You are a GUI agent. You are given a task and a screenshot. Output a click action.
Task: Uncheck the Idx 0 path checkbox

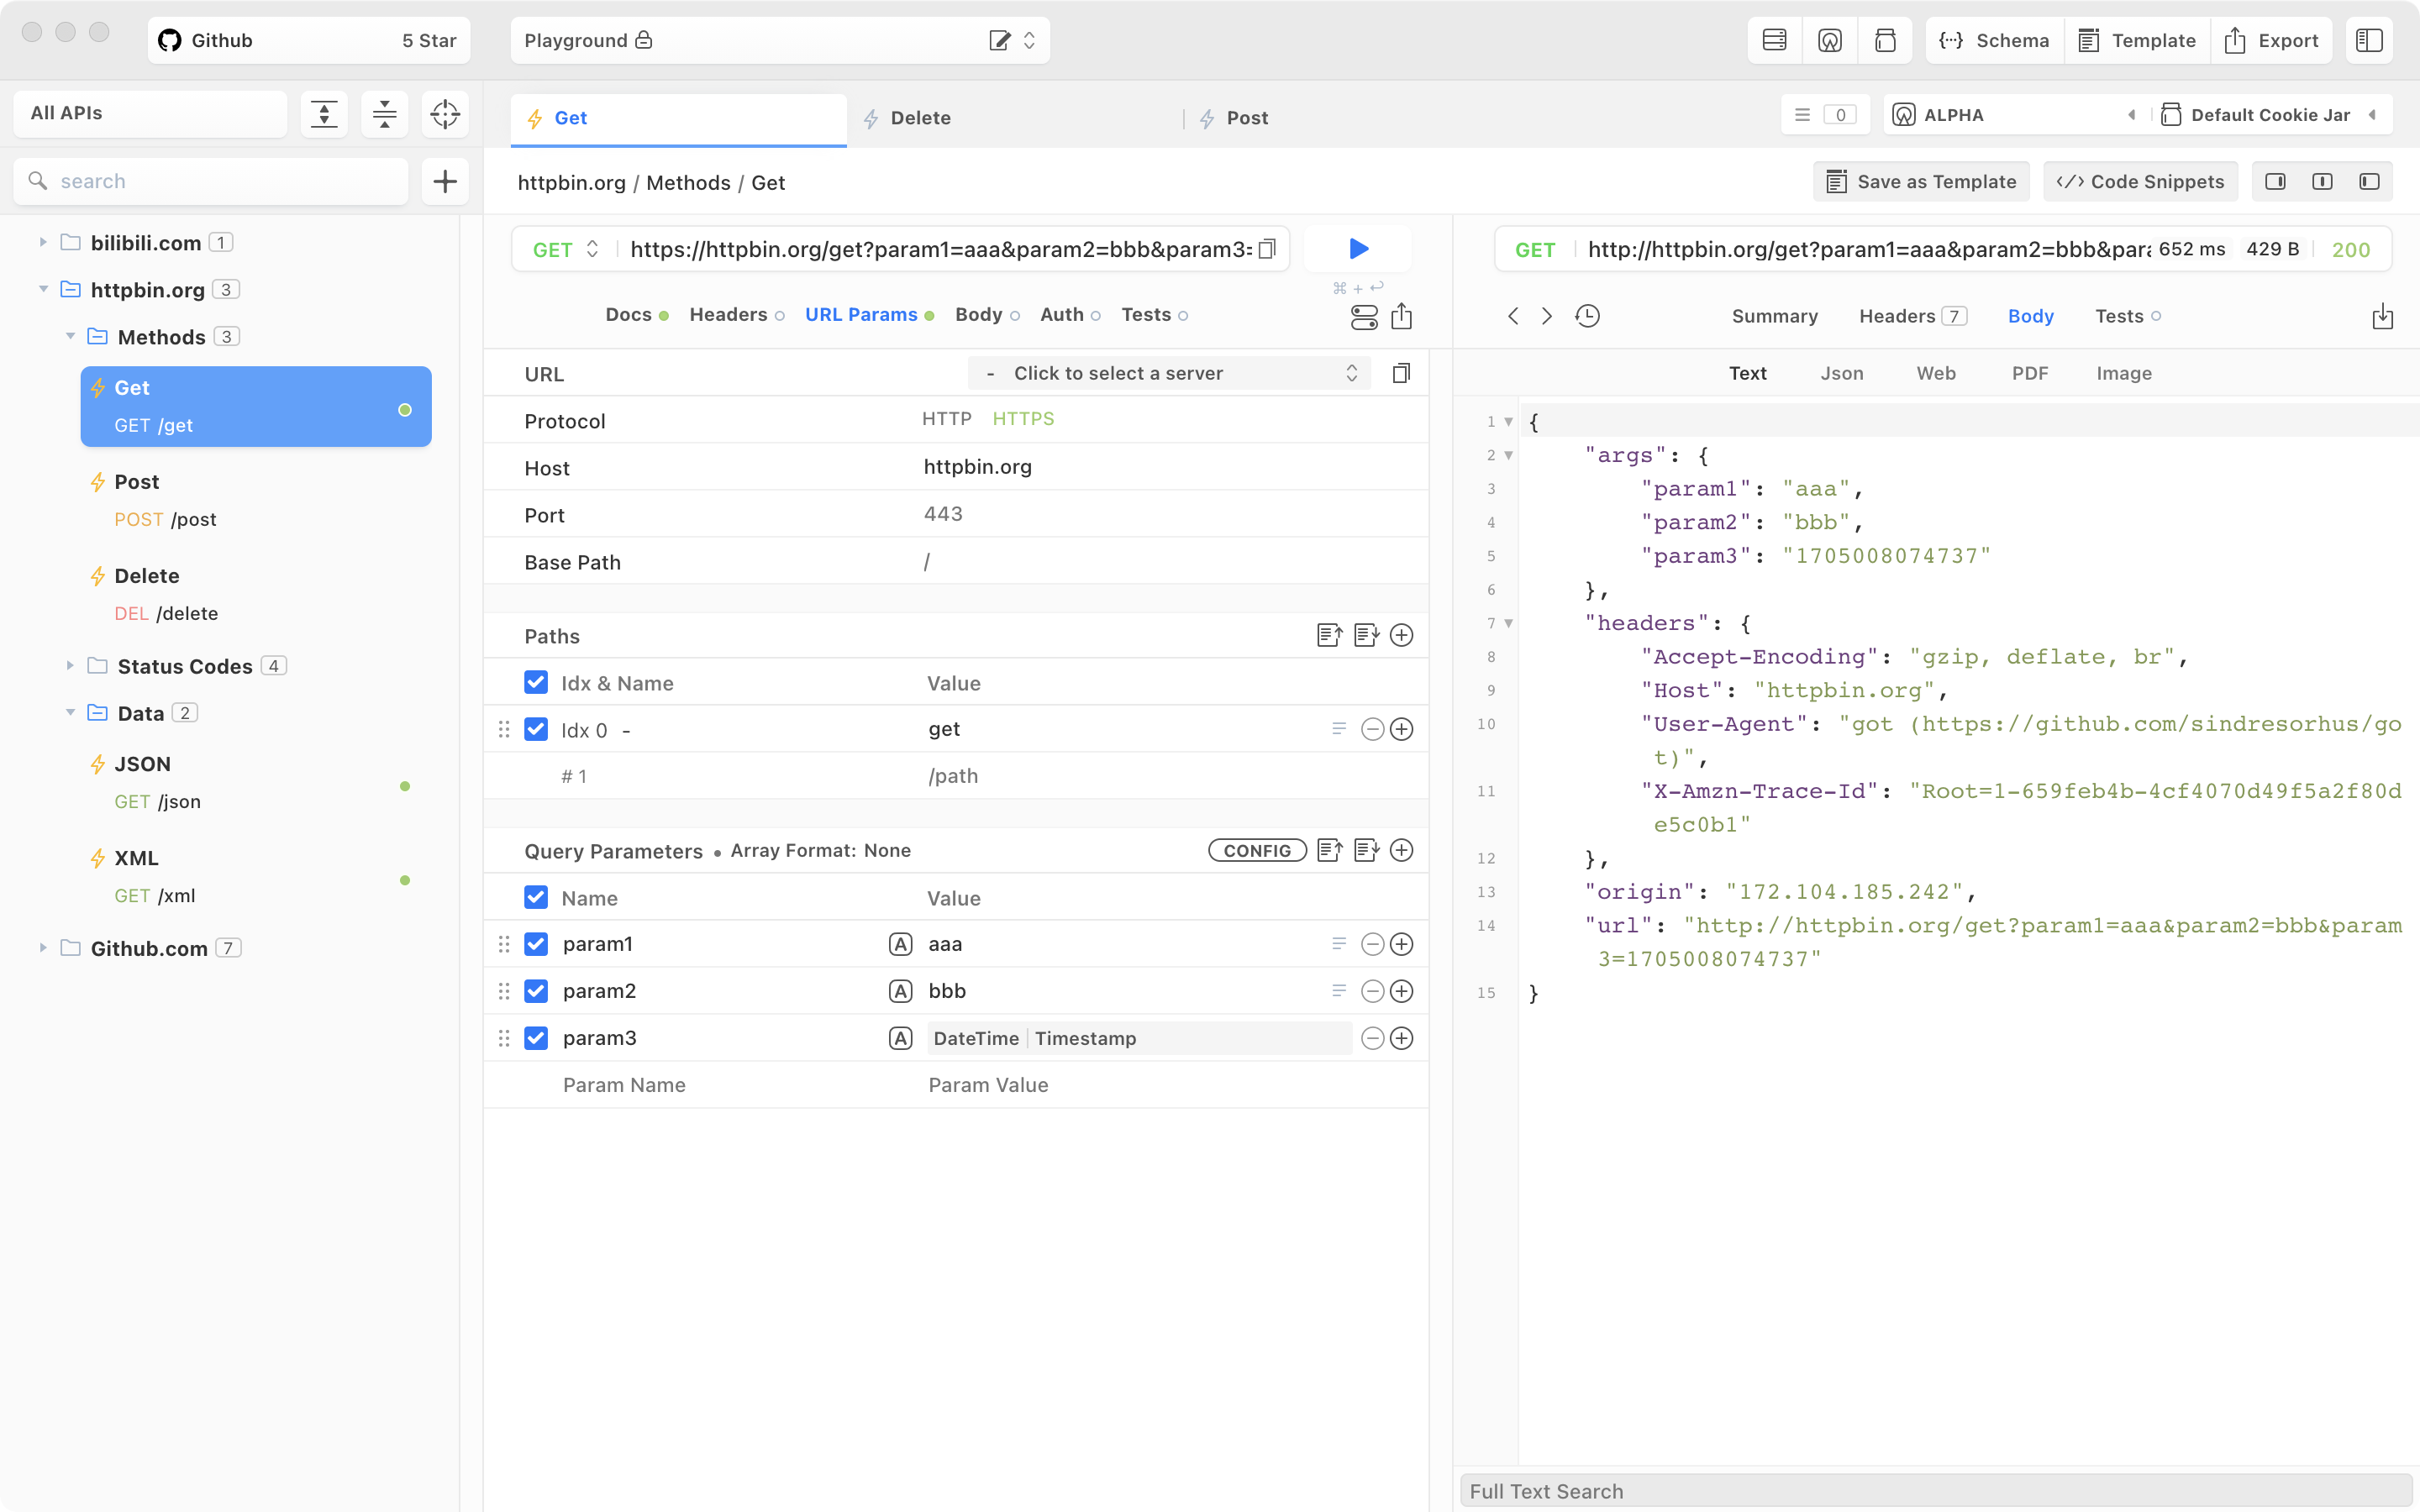[536, 729]
